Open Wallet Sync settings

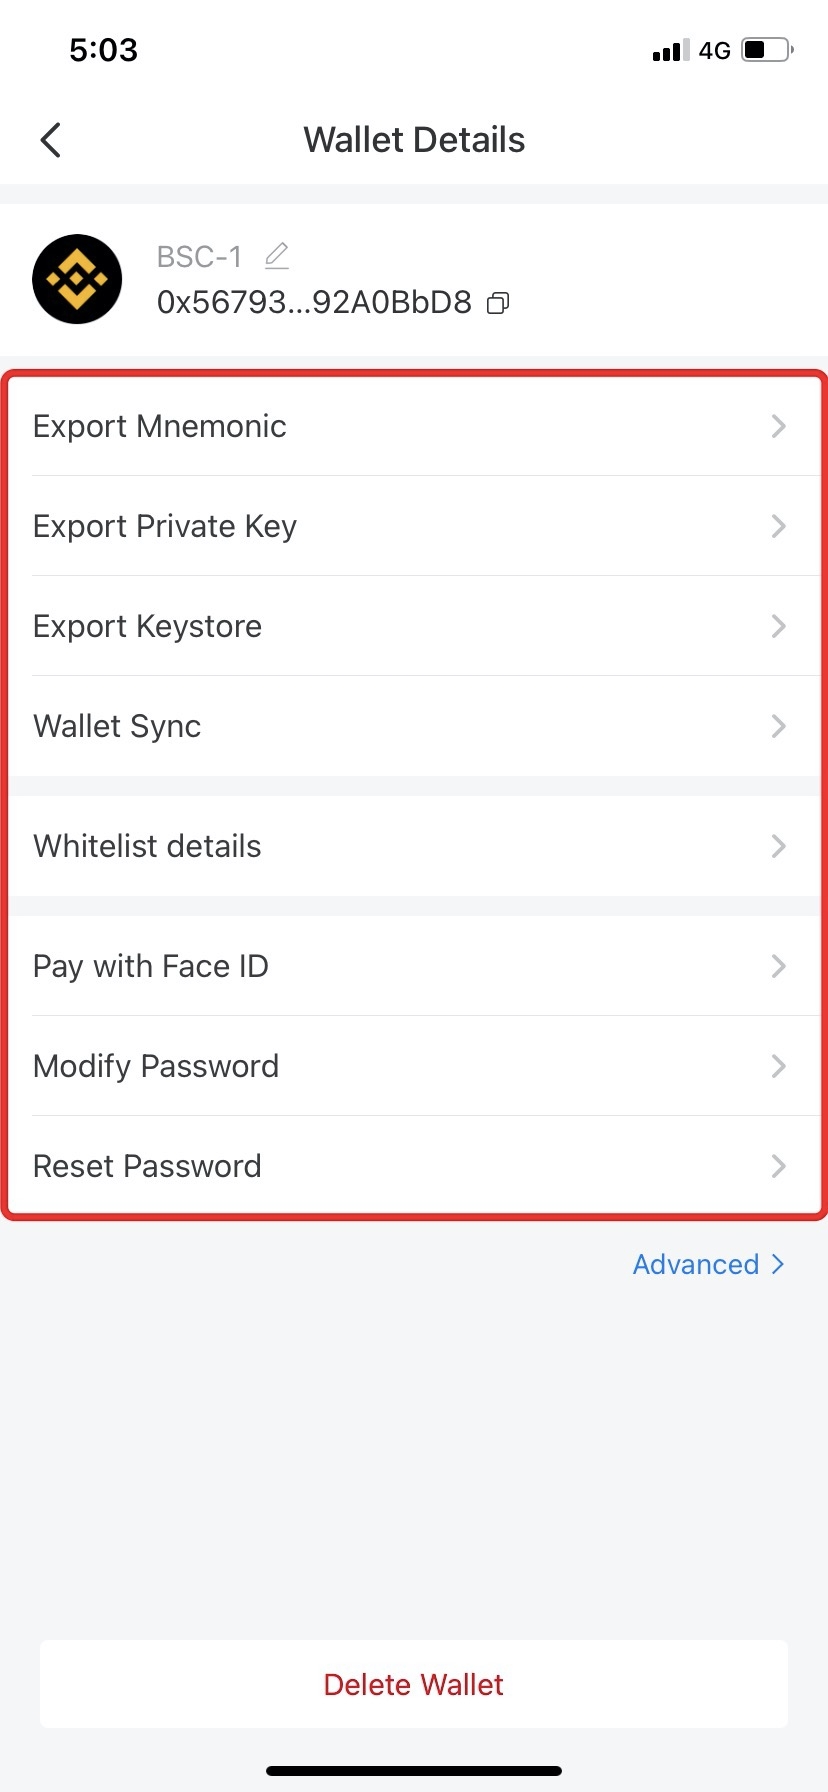coord(117,727)
